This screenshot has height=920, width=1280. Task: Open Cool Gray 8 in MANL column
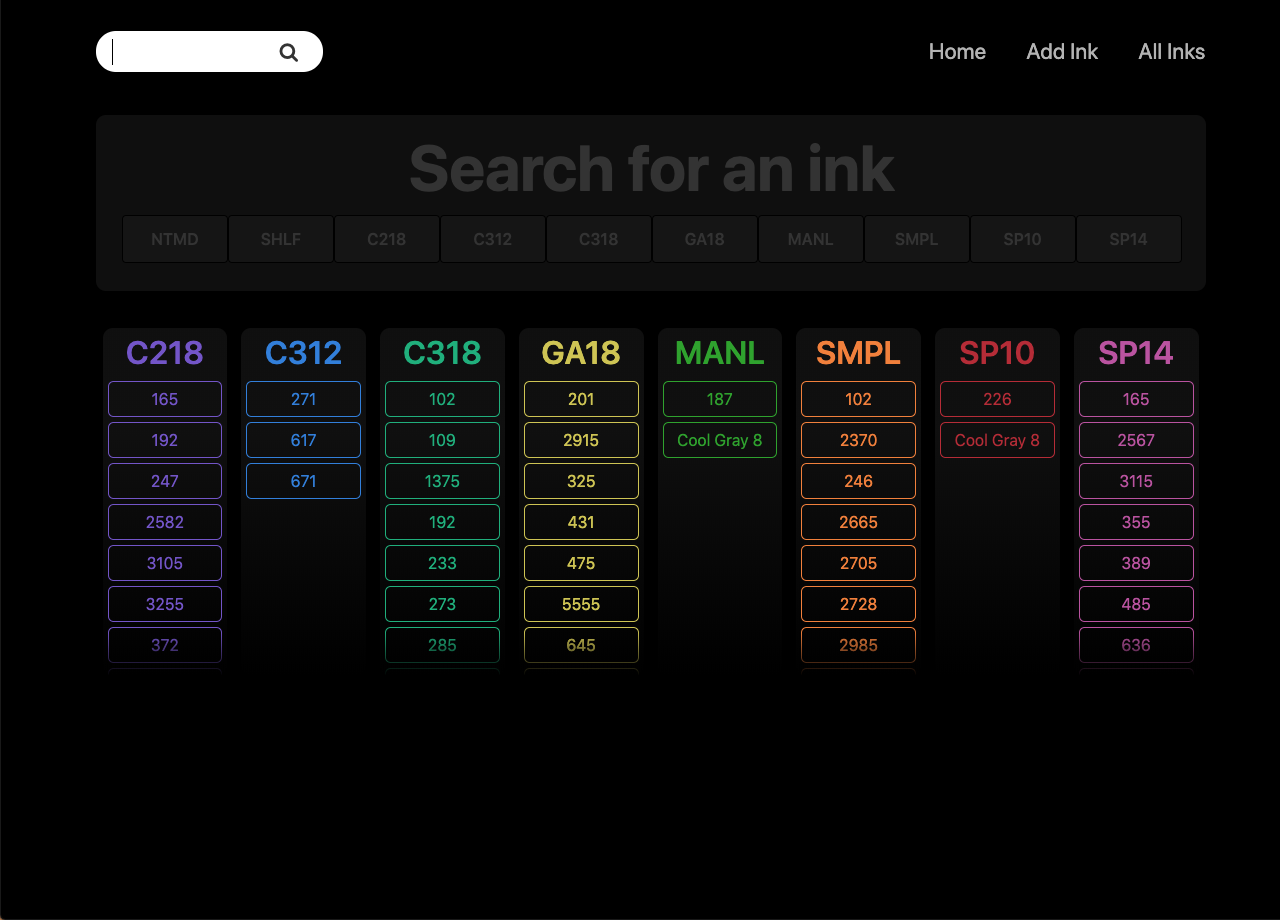click(720, 440)
